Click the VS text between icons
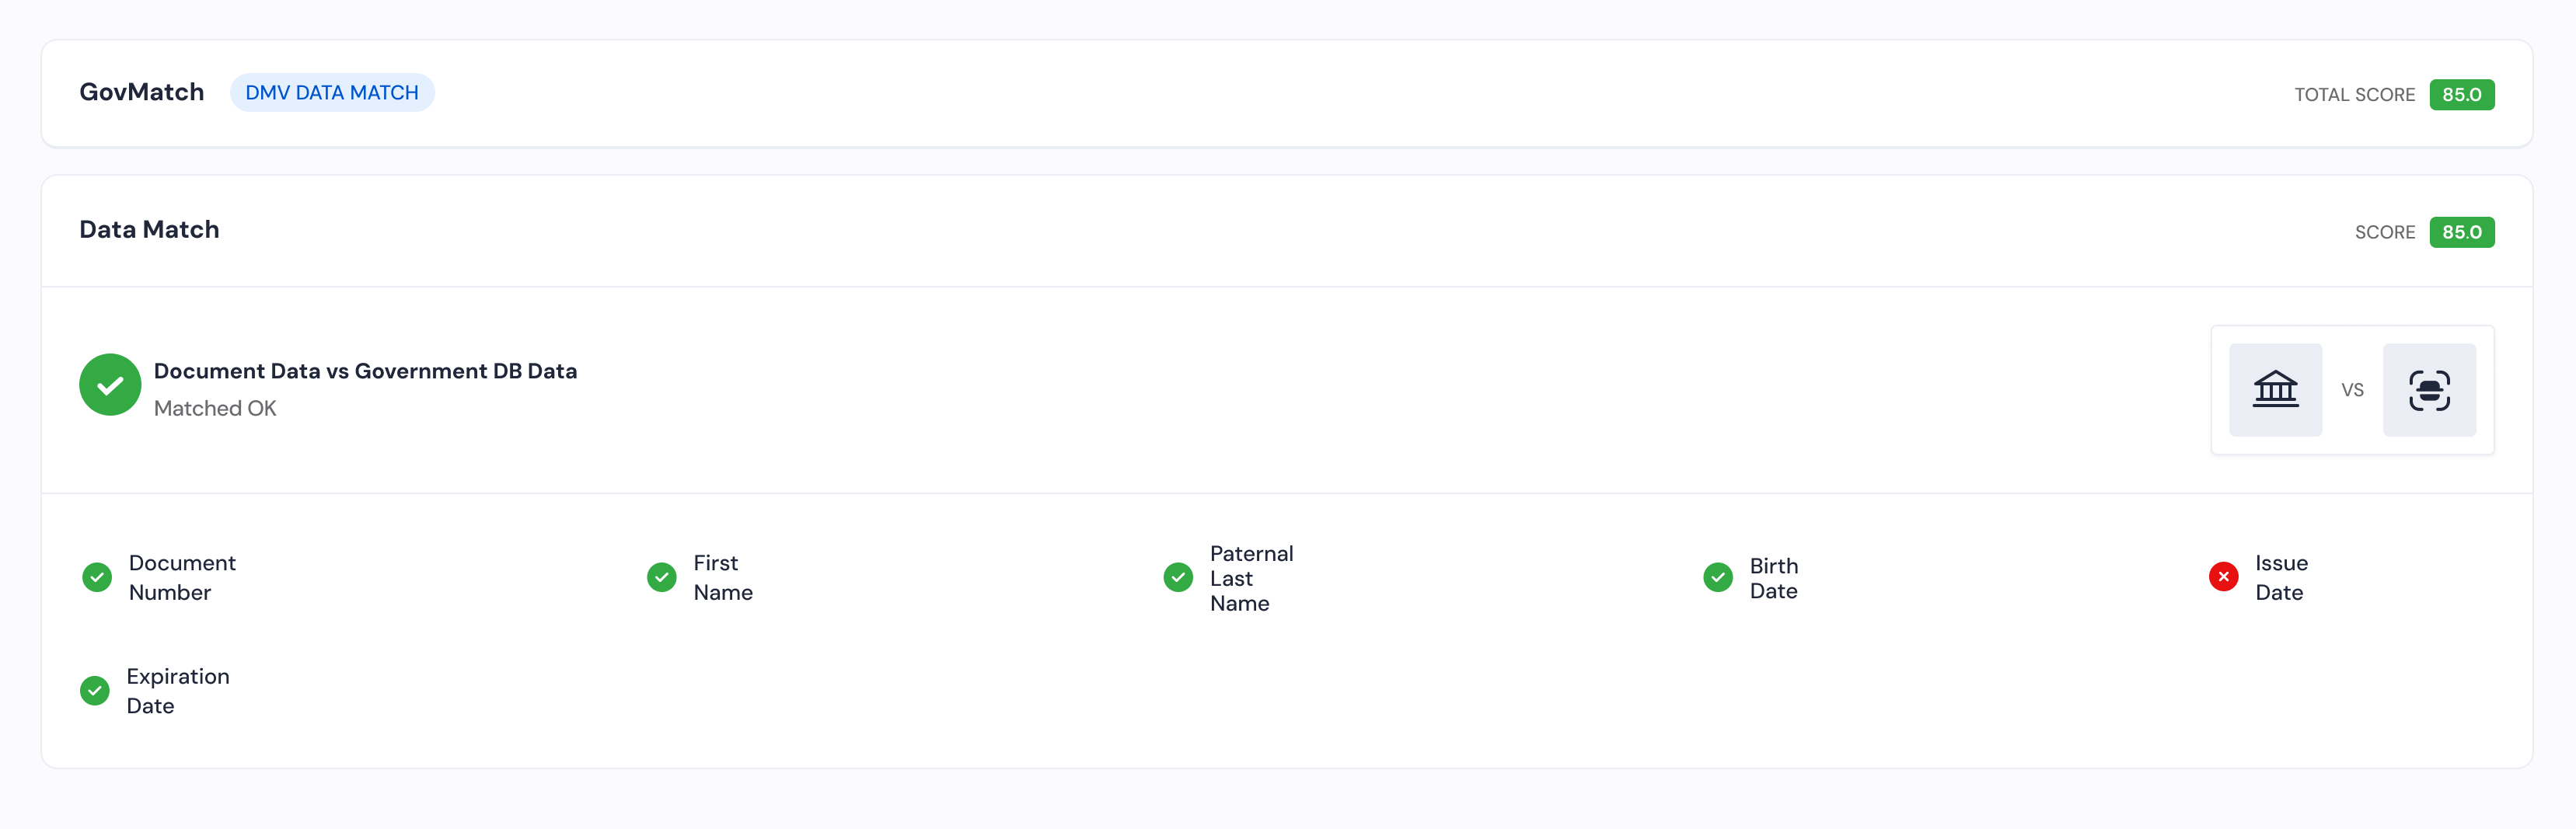Image resolution: width=2576 pixels, height=829 pixels. (2352, 390)
